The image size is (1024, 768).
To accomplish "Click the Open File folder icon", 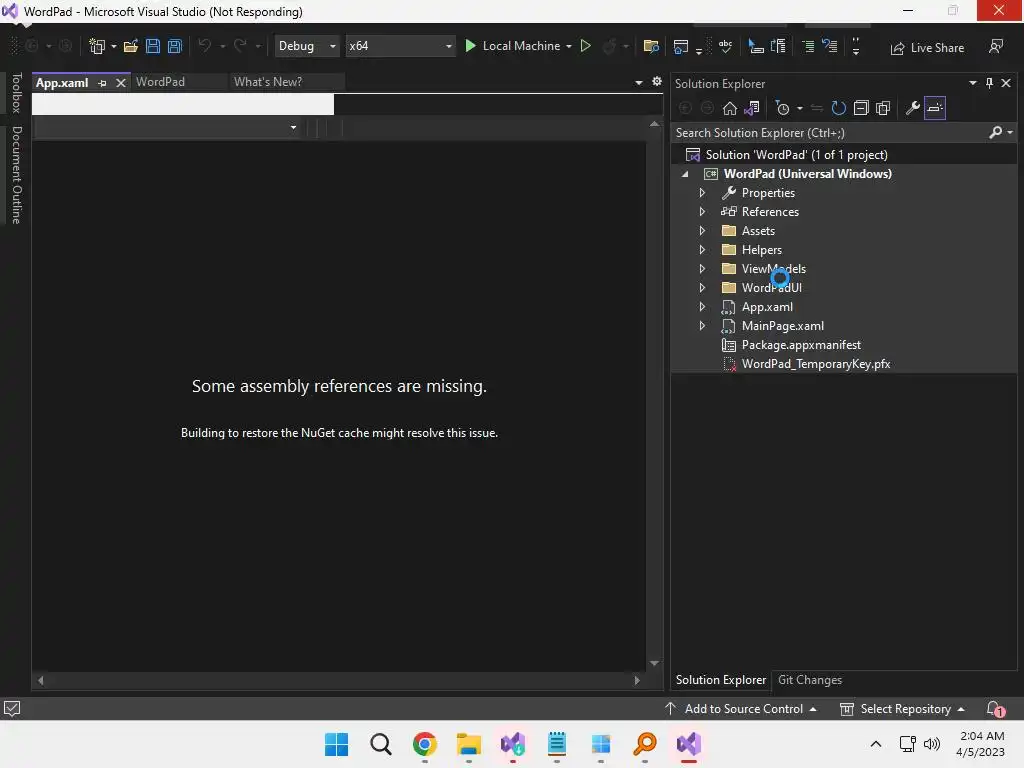I will pos(131,46).
